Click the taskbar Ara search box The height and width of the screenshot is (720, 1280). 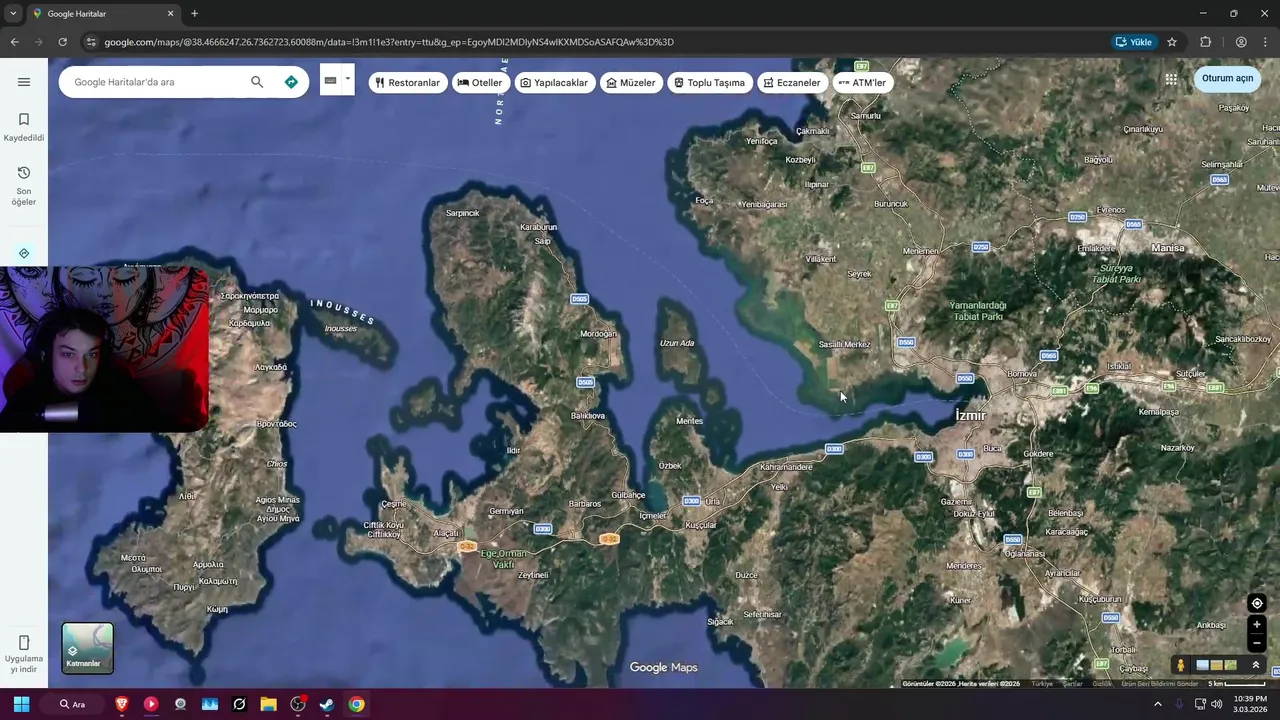[72, 704]
